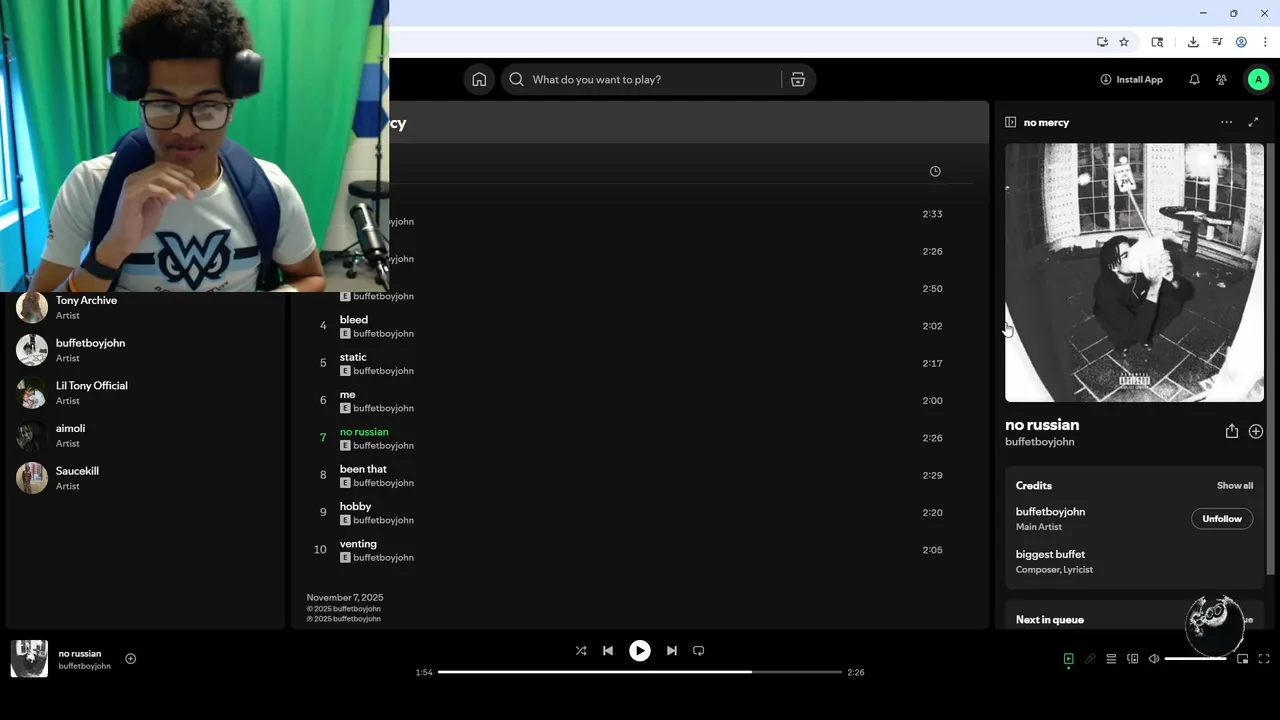Open Saucekill artist in library
This screenshot has width=1280, height=720.
click(x=145, y=478)
